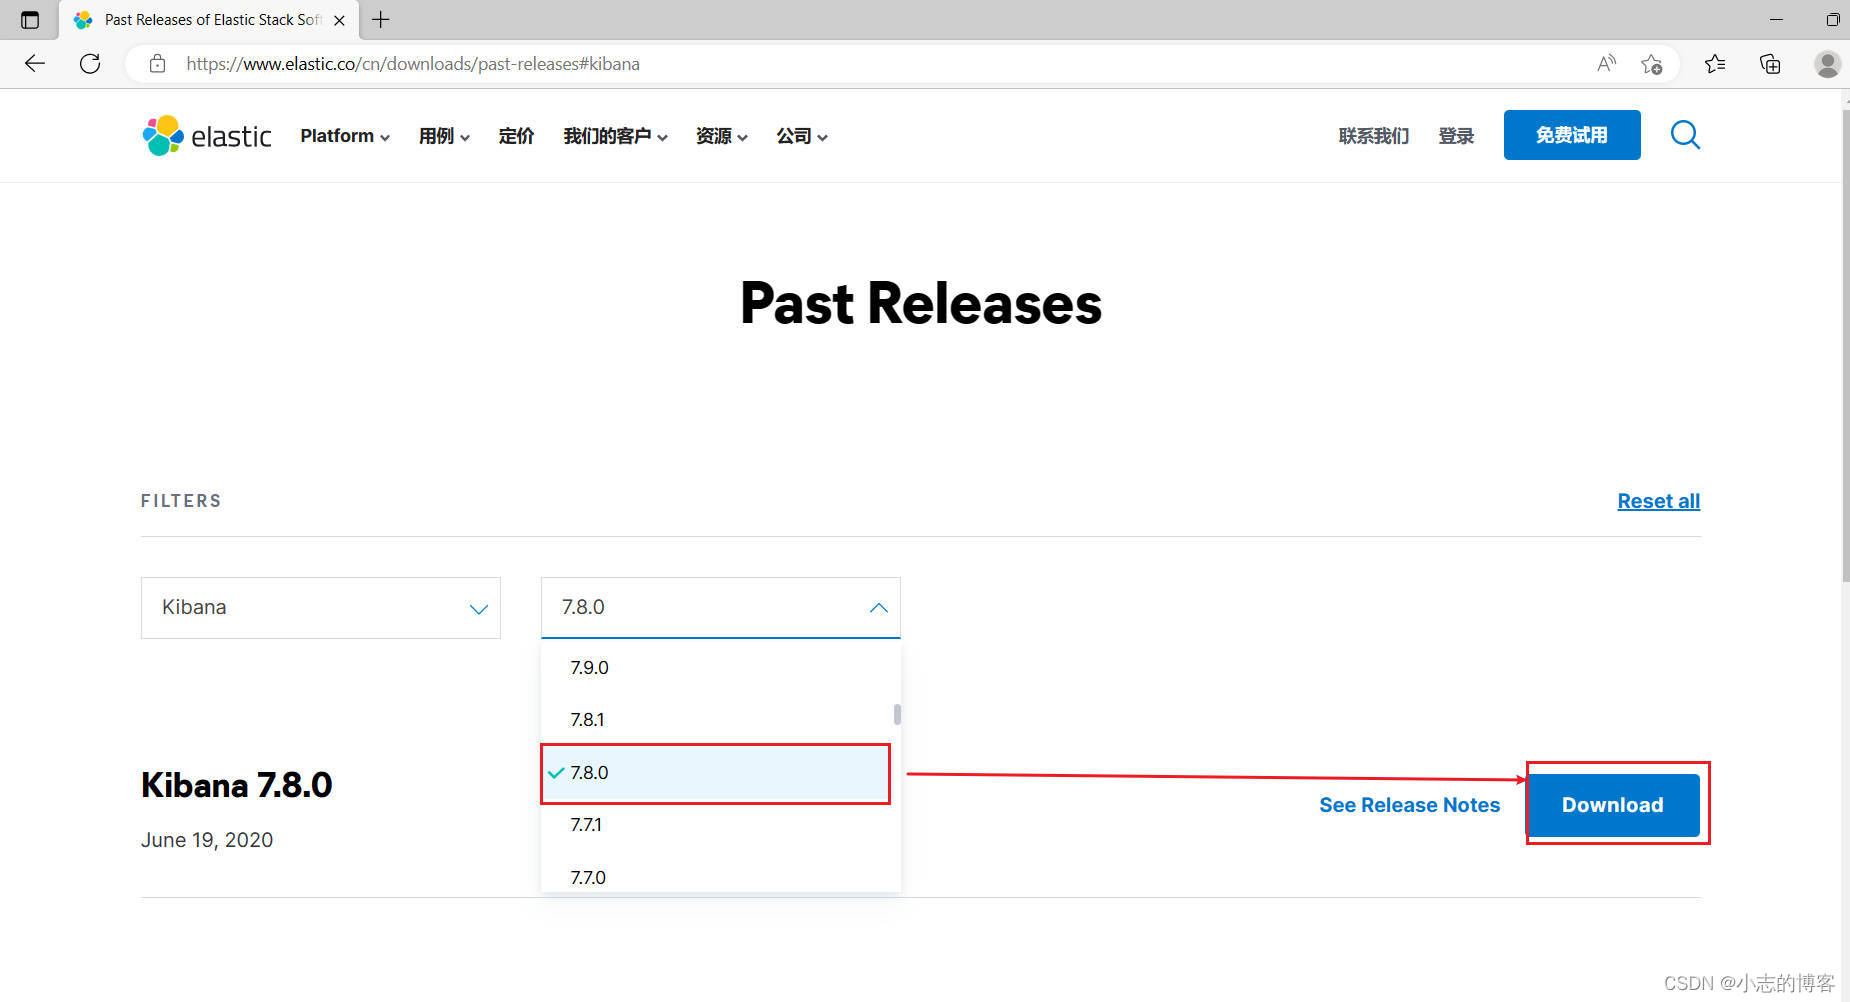Image resolution: width=1850 pixels, height=1002 pixels.
Task: Close the Past Releases browser tab
Action: tap(339, 20)
